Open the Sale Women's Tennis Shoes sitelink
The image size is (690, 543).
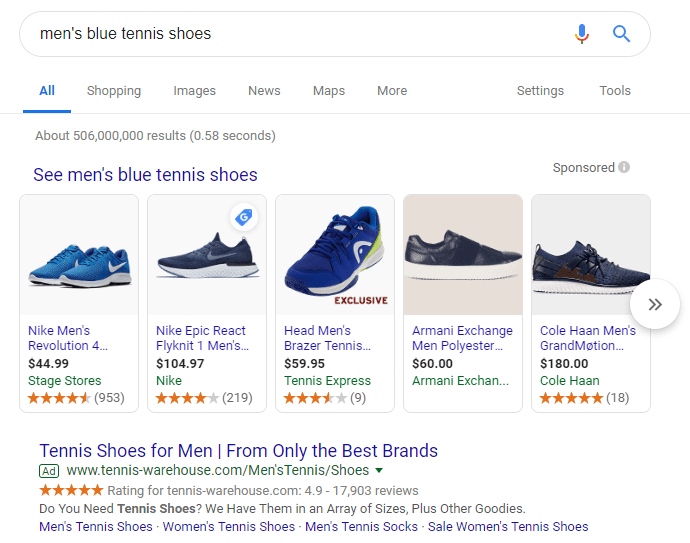pyautogui.click(x=508, y=527)
